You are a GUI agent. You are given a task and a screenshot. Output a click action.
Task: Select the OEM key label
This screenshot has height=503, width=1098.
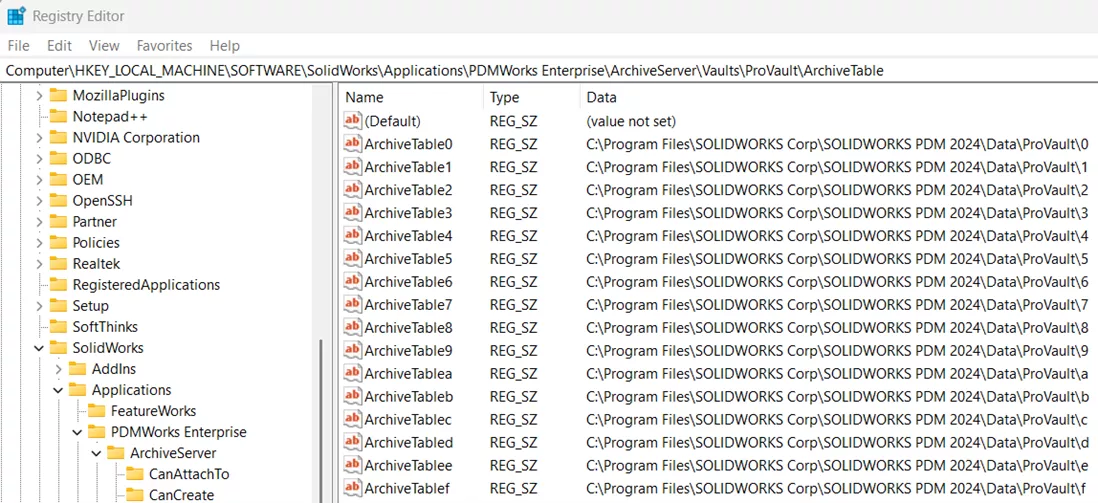88,179
